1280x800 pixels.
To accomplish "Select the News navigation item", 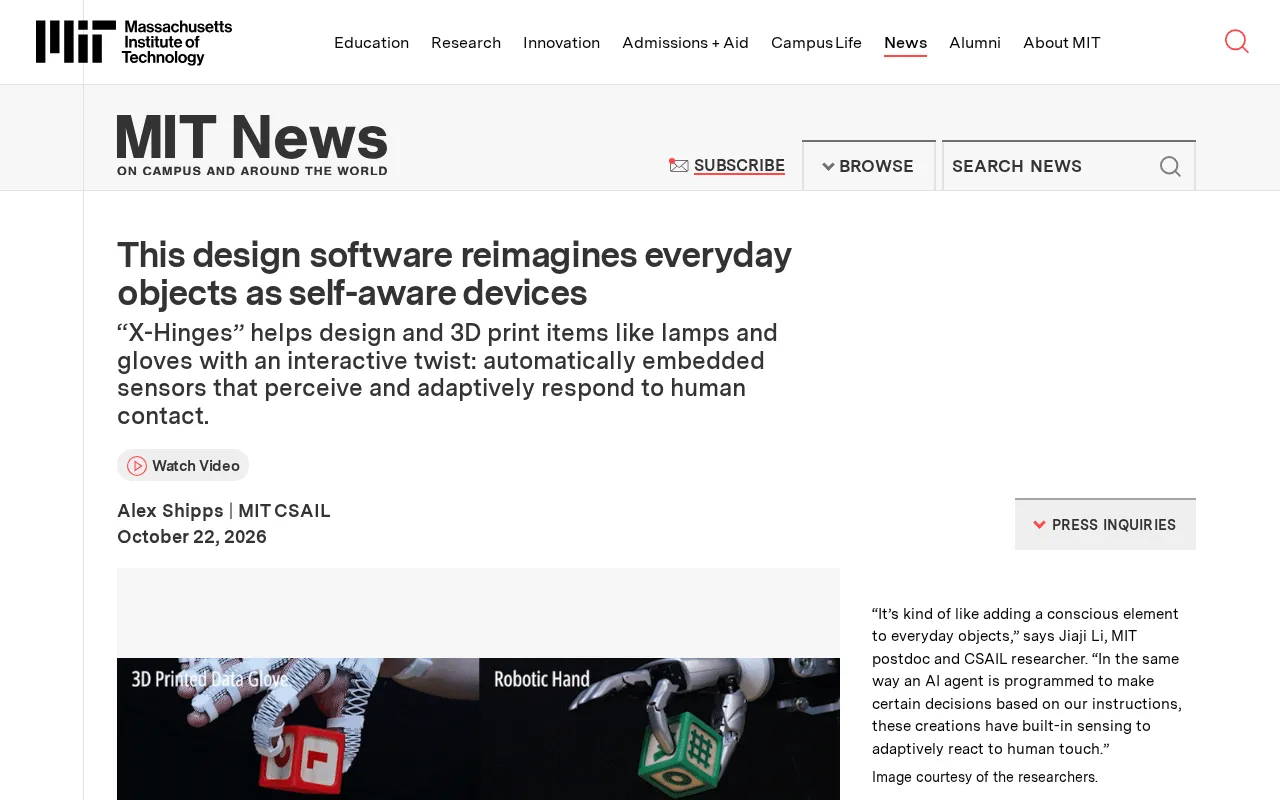I will point(905,43).
